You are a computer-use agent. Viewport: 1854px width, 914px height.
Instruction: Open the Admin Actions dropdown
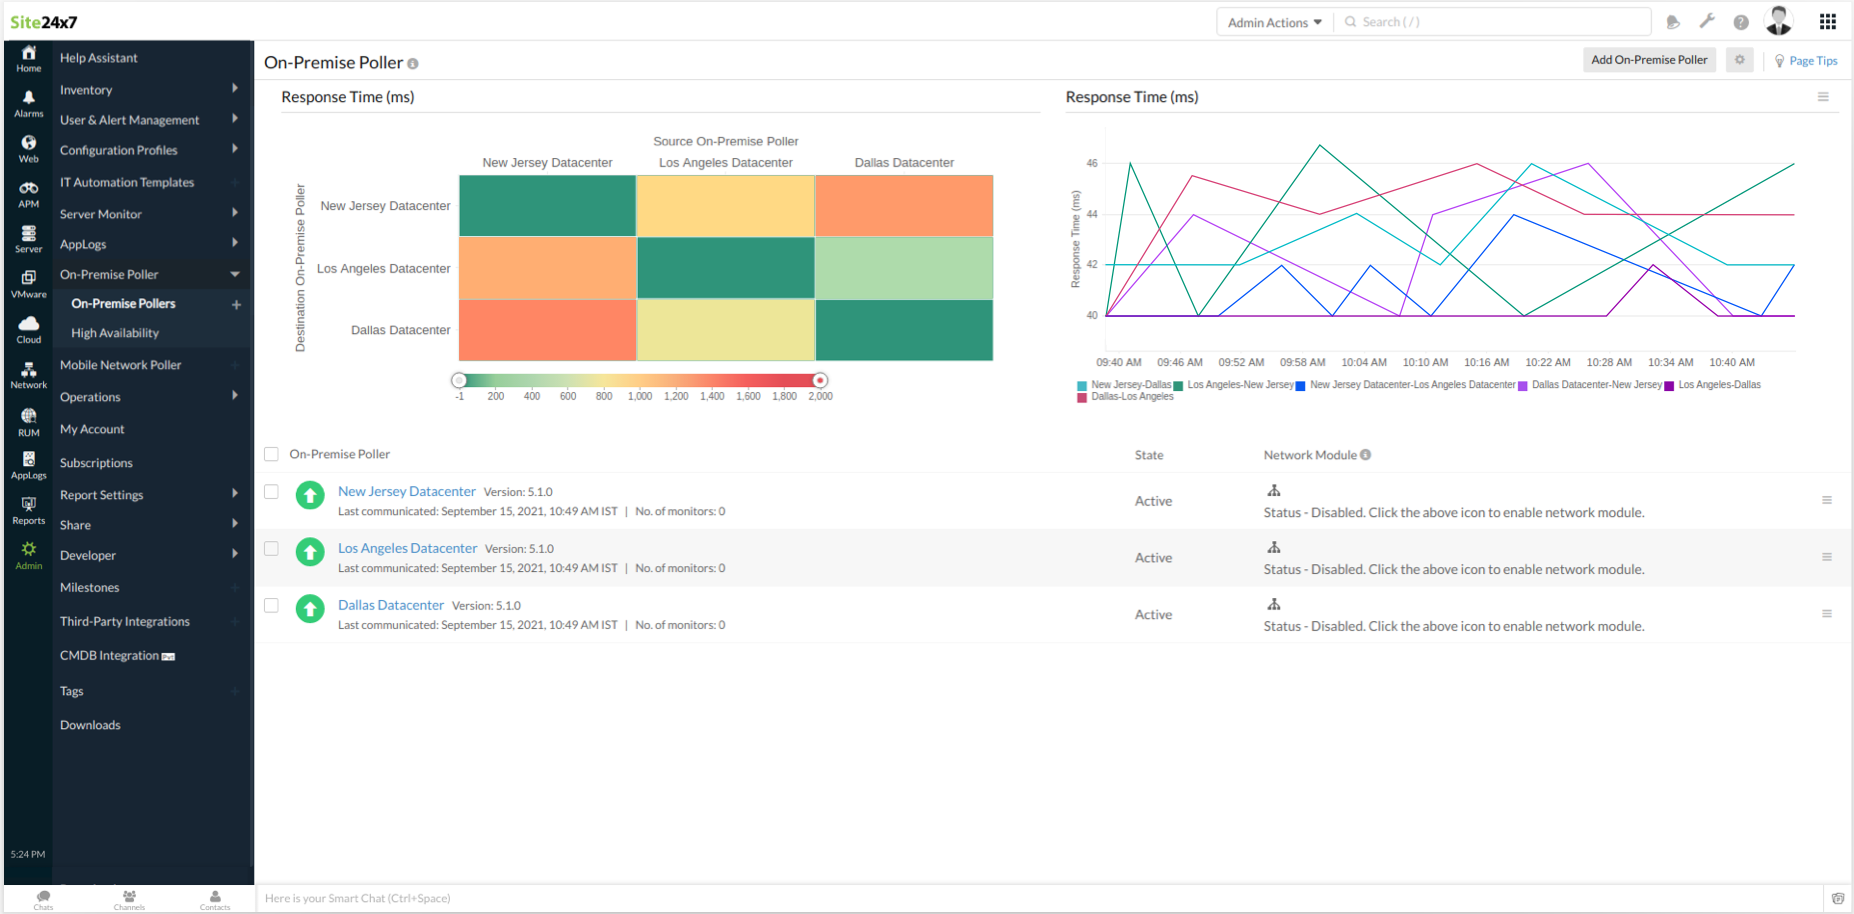click(x=1274, y=21)
